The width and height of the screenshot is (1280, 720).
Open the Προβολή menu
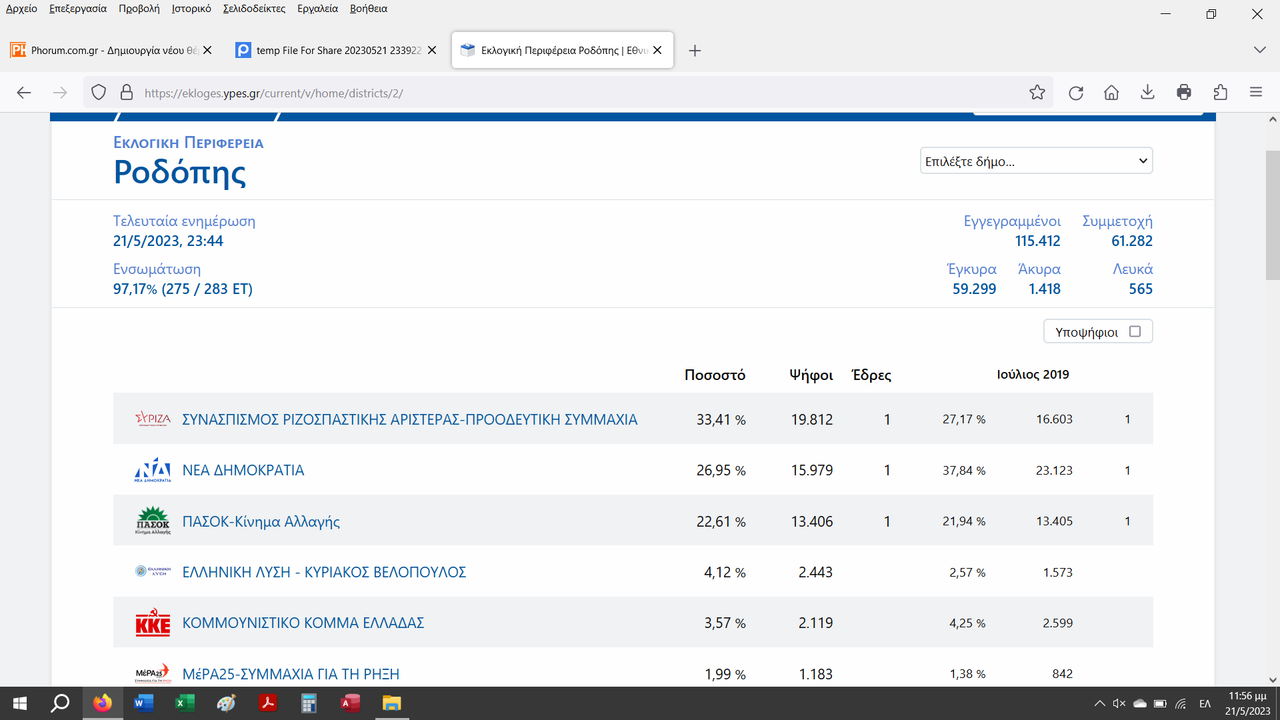point(139,9)
